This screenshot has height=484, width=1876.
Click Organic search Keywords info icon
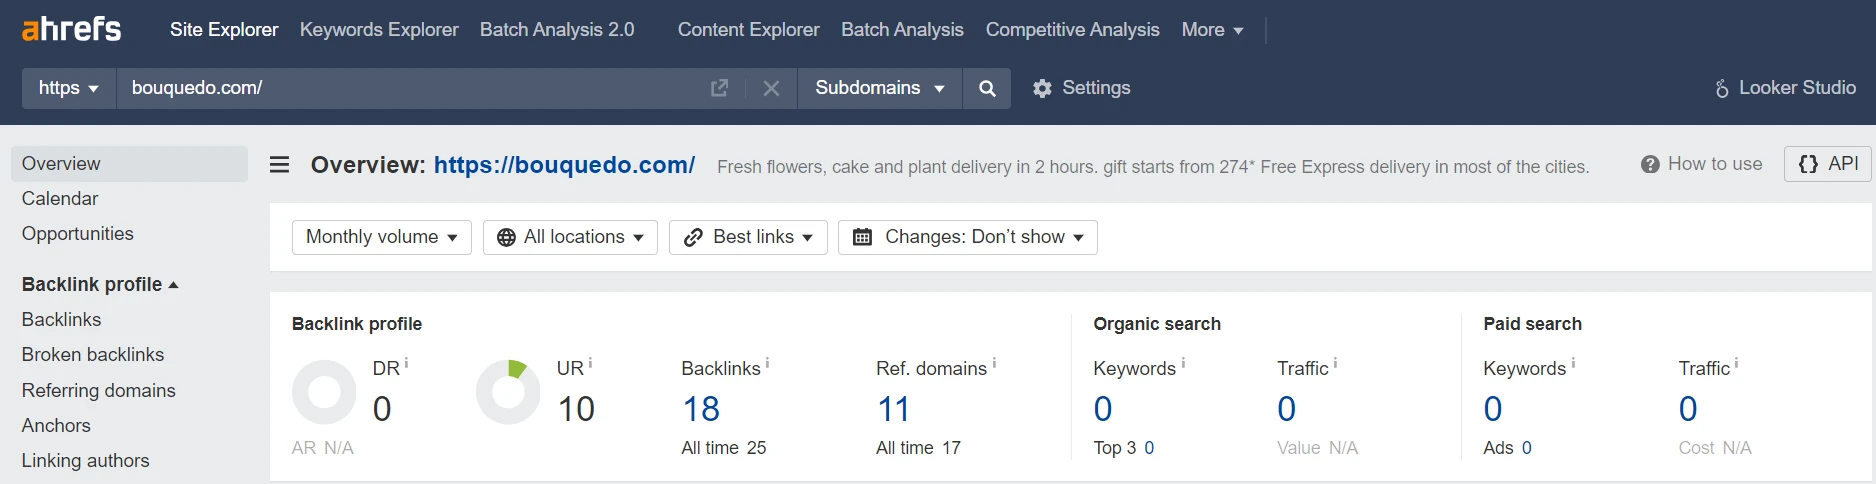click(1183, 363)
